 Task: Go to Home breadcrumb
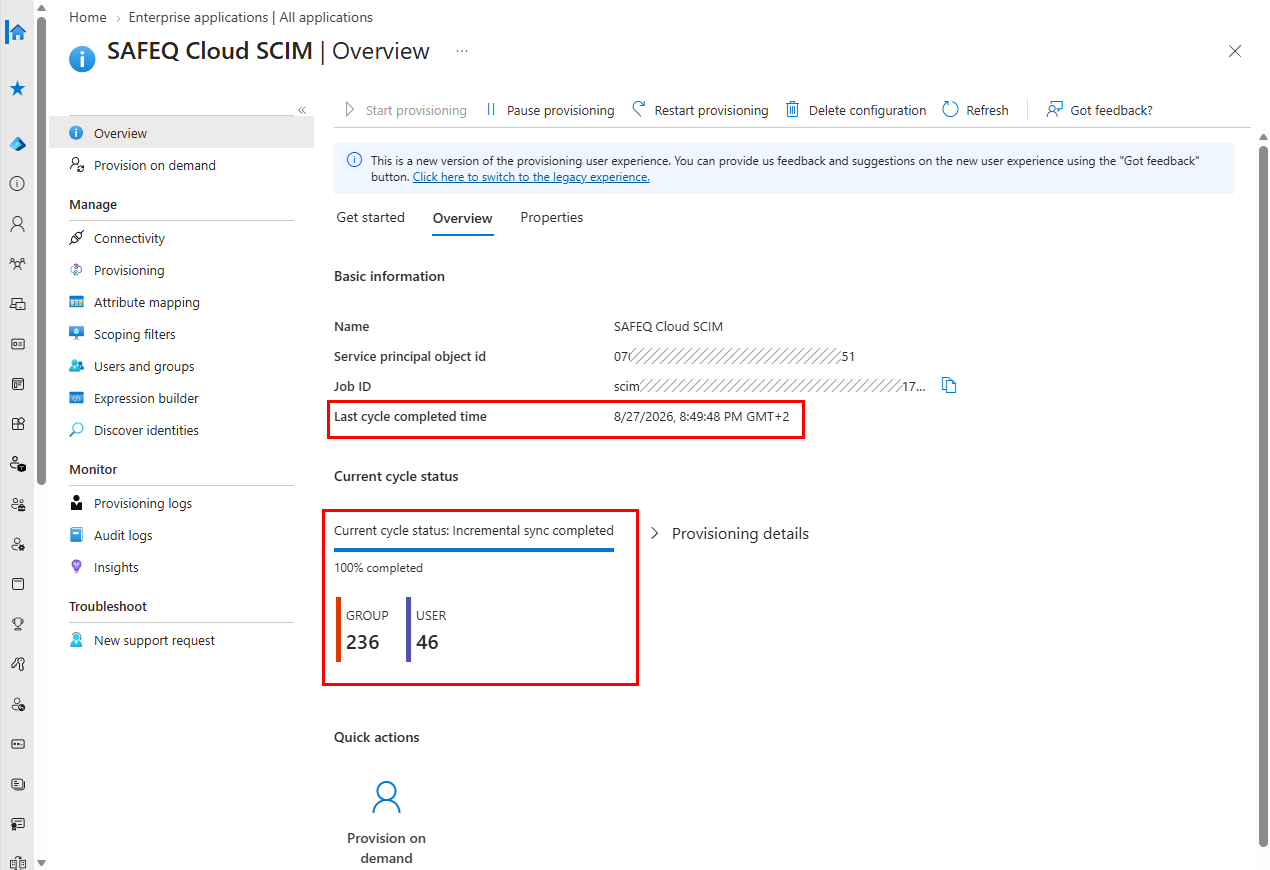(x=88, y=17)
